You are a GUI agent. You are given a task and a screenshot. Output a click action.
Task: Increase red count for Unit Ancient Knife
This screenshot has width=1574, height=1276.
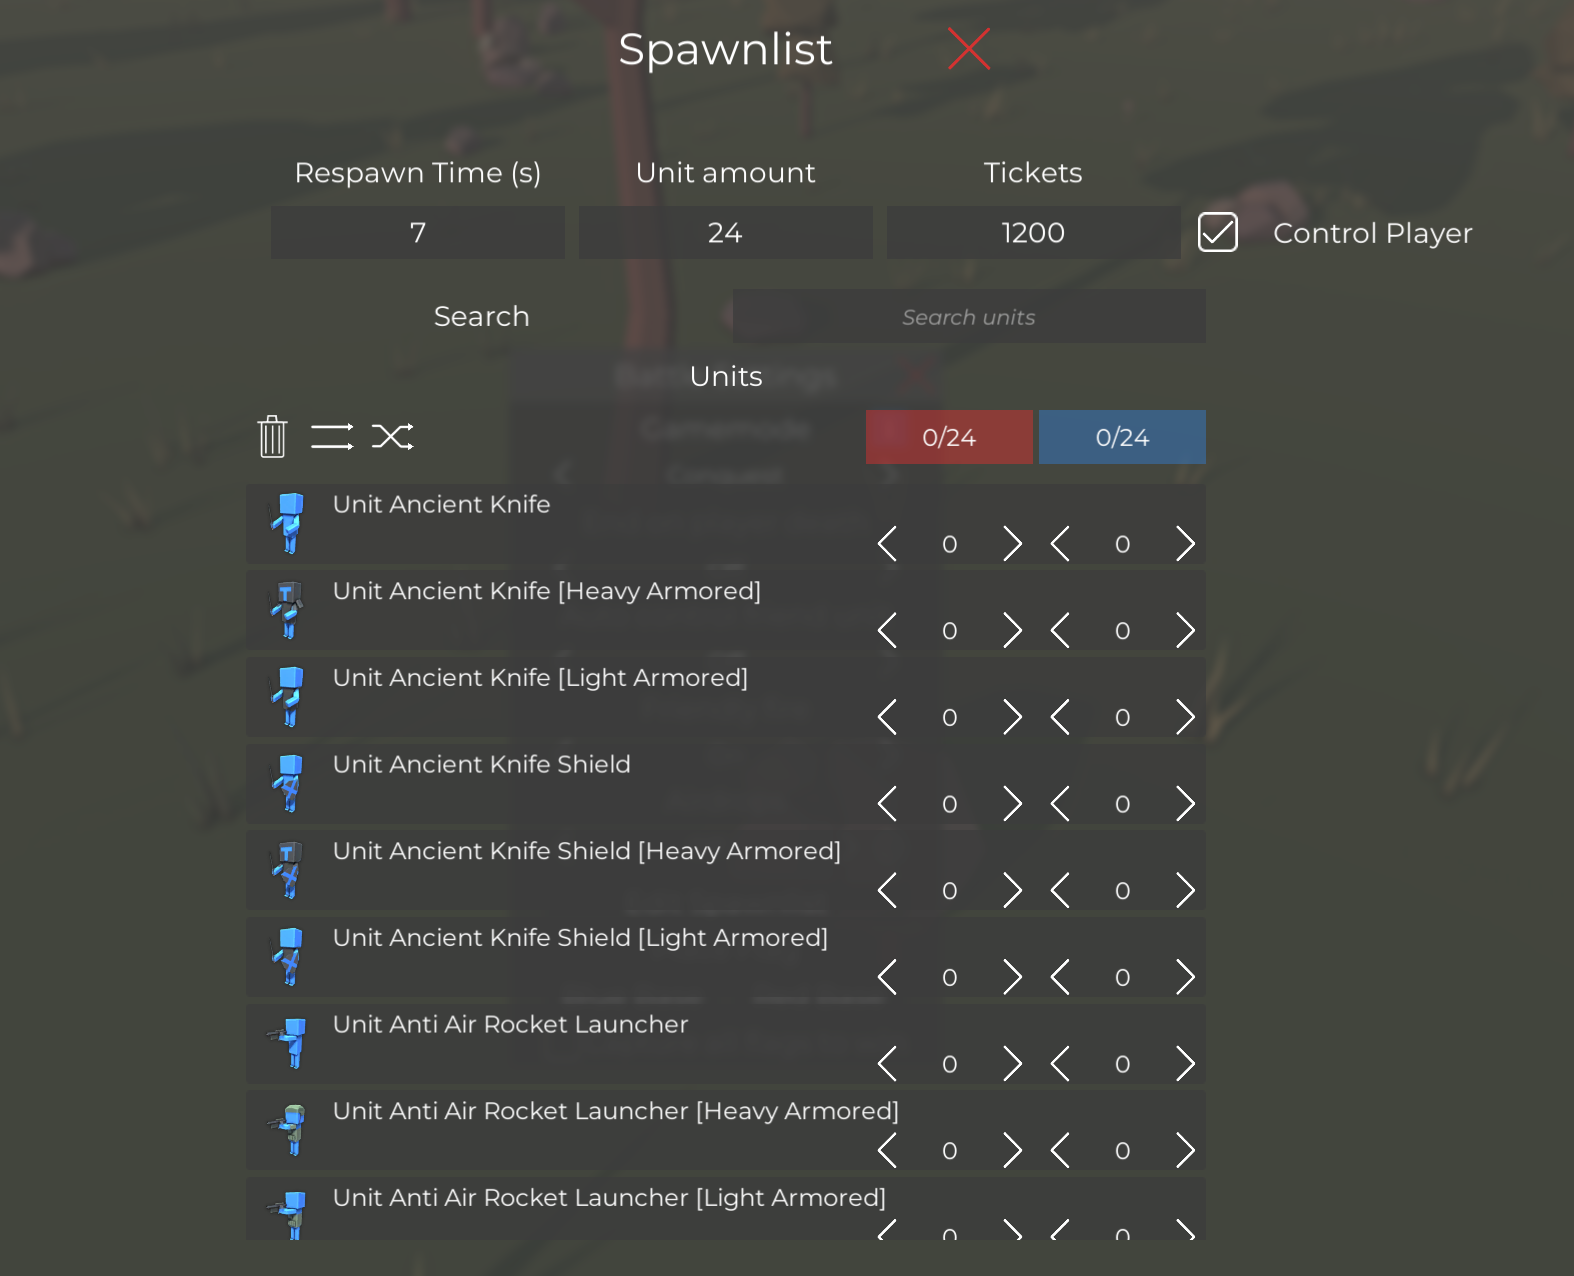tap(1012, 544)
